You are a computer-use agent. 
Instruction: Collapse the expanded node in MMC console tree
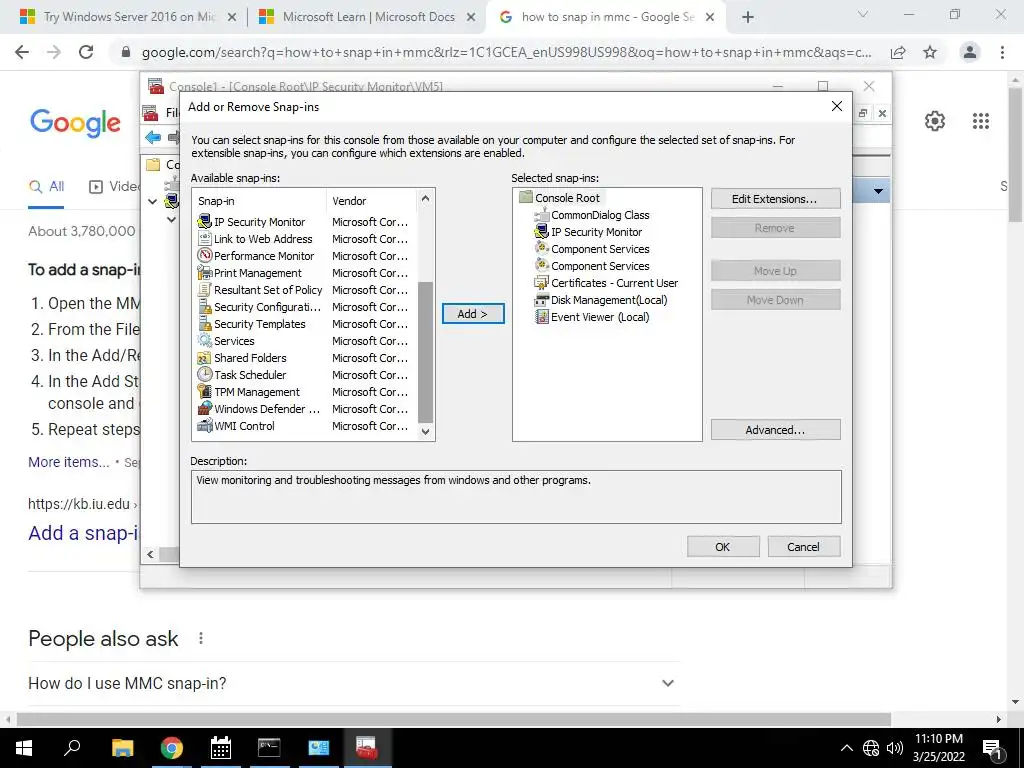pyautogui.click(x=152, y=201)
